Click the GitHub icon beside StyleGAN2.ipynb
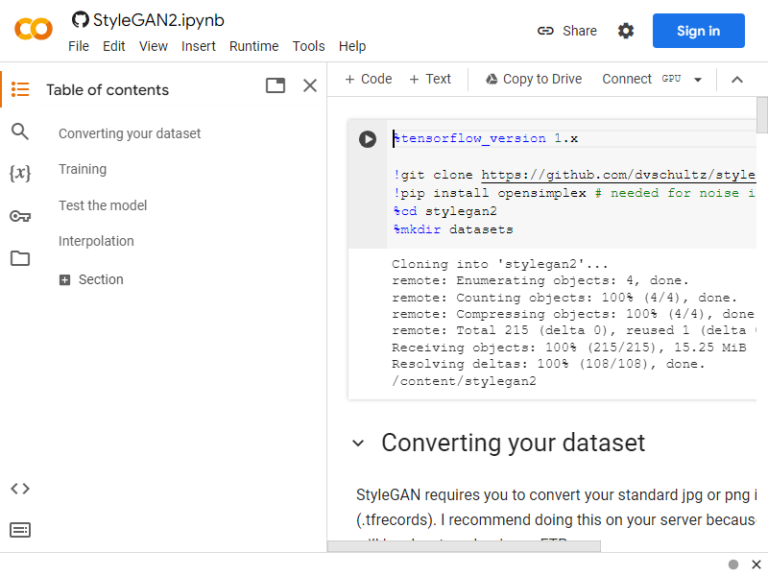Viewport: 768px width, 576px height. click(80, 20)
